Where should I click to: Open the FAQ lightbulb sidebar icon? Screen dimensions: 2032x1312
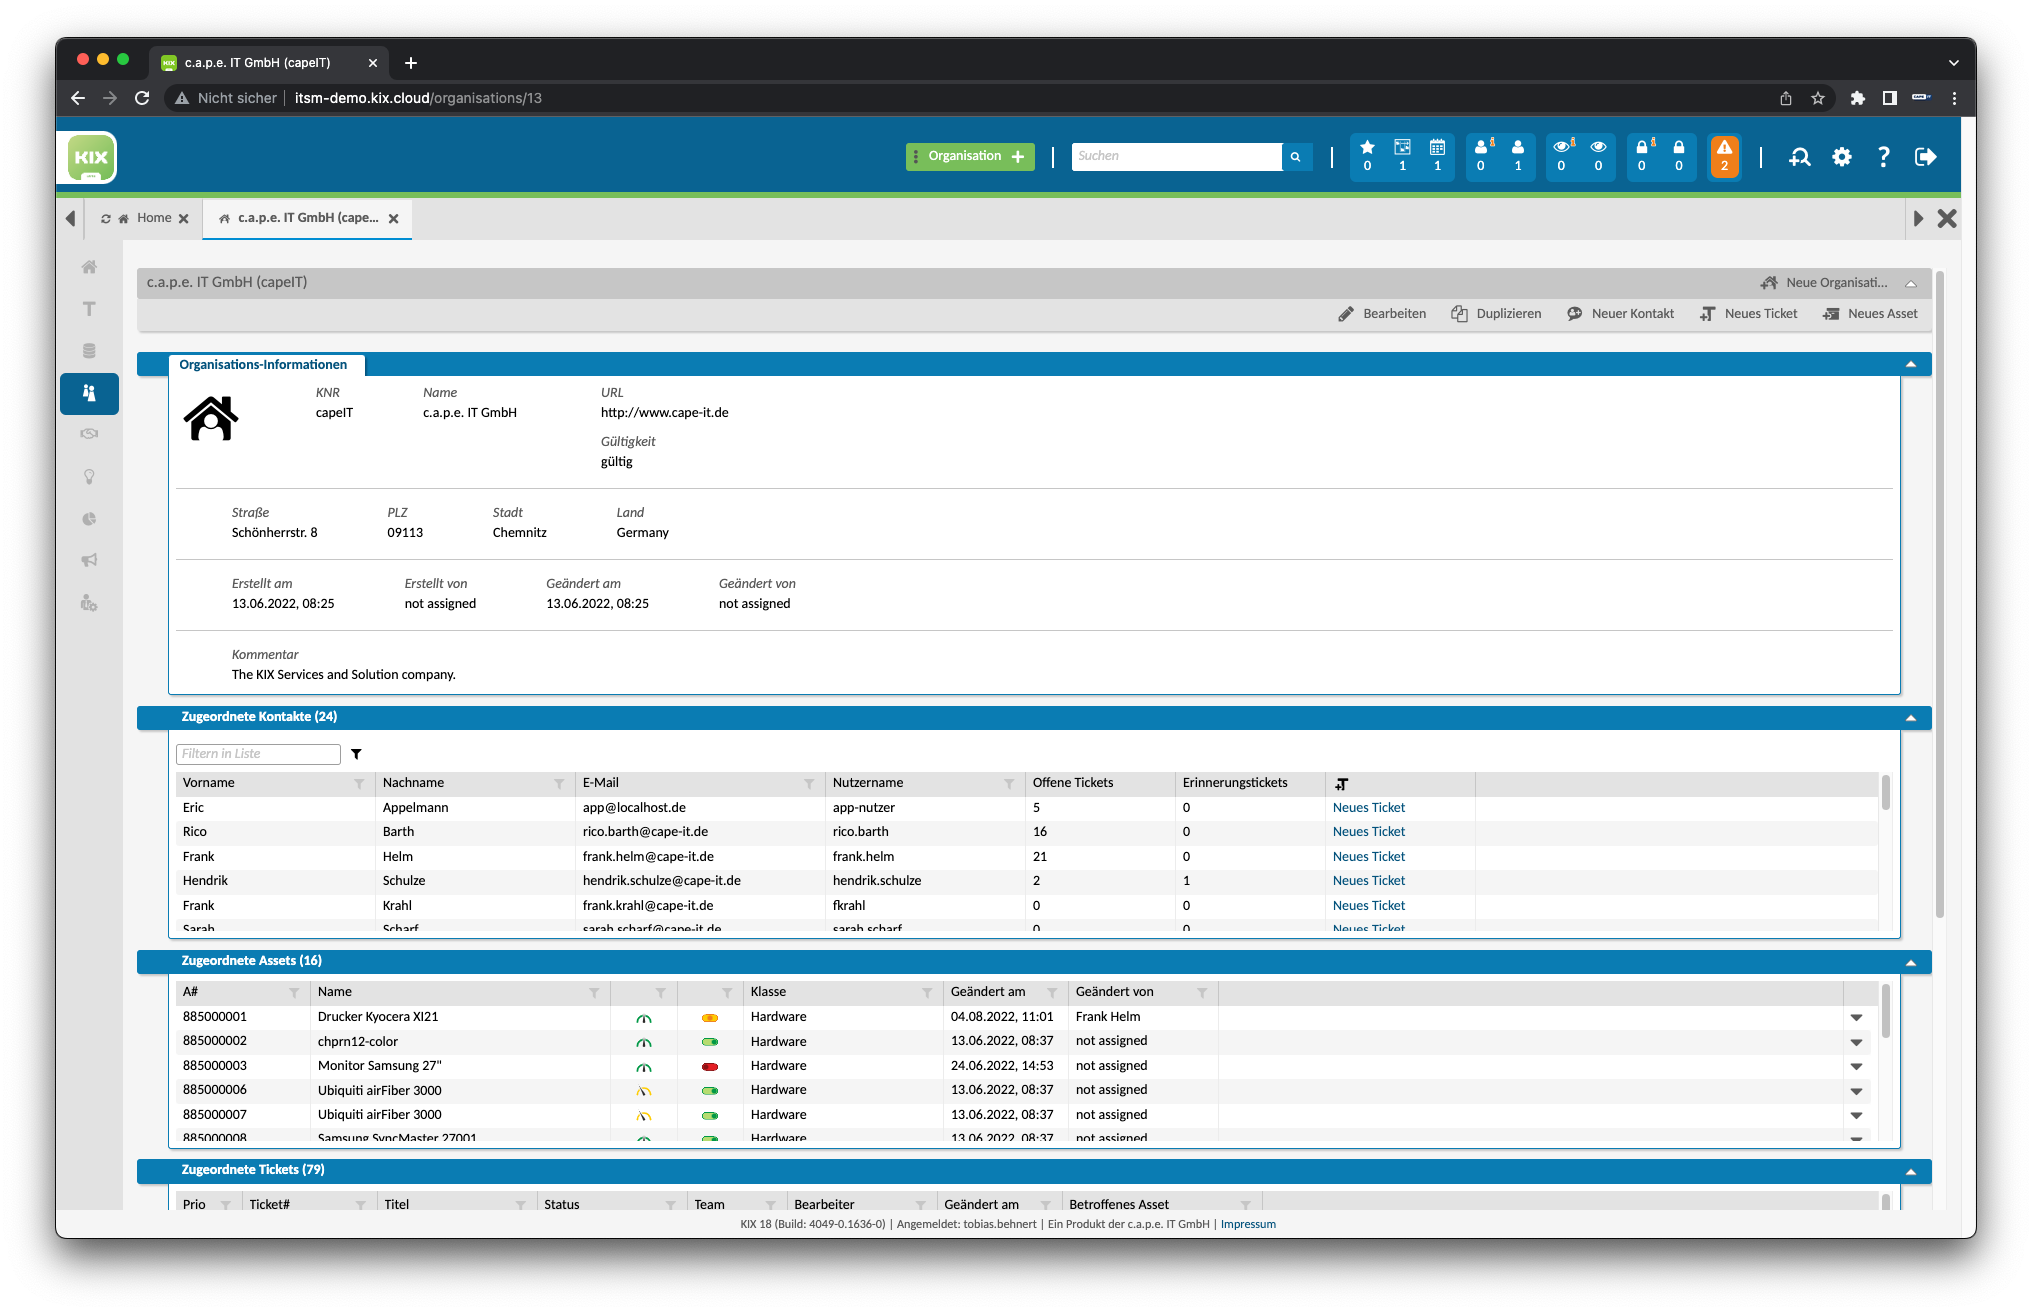coord(89,477)
